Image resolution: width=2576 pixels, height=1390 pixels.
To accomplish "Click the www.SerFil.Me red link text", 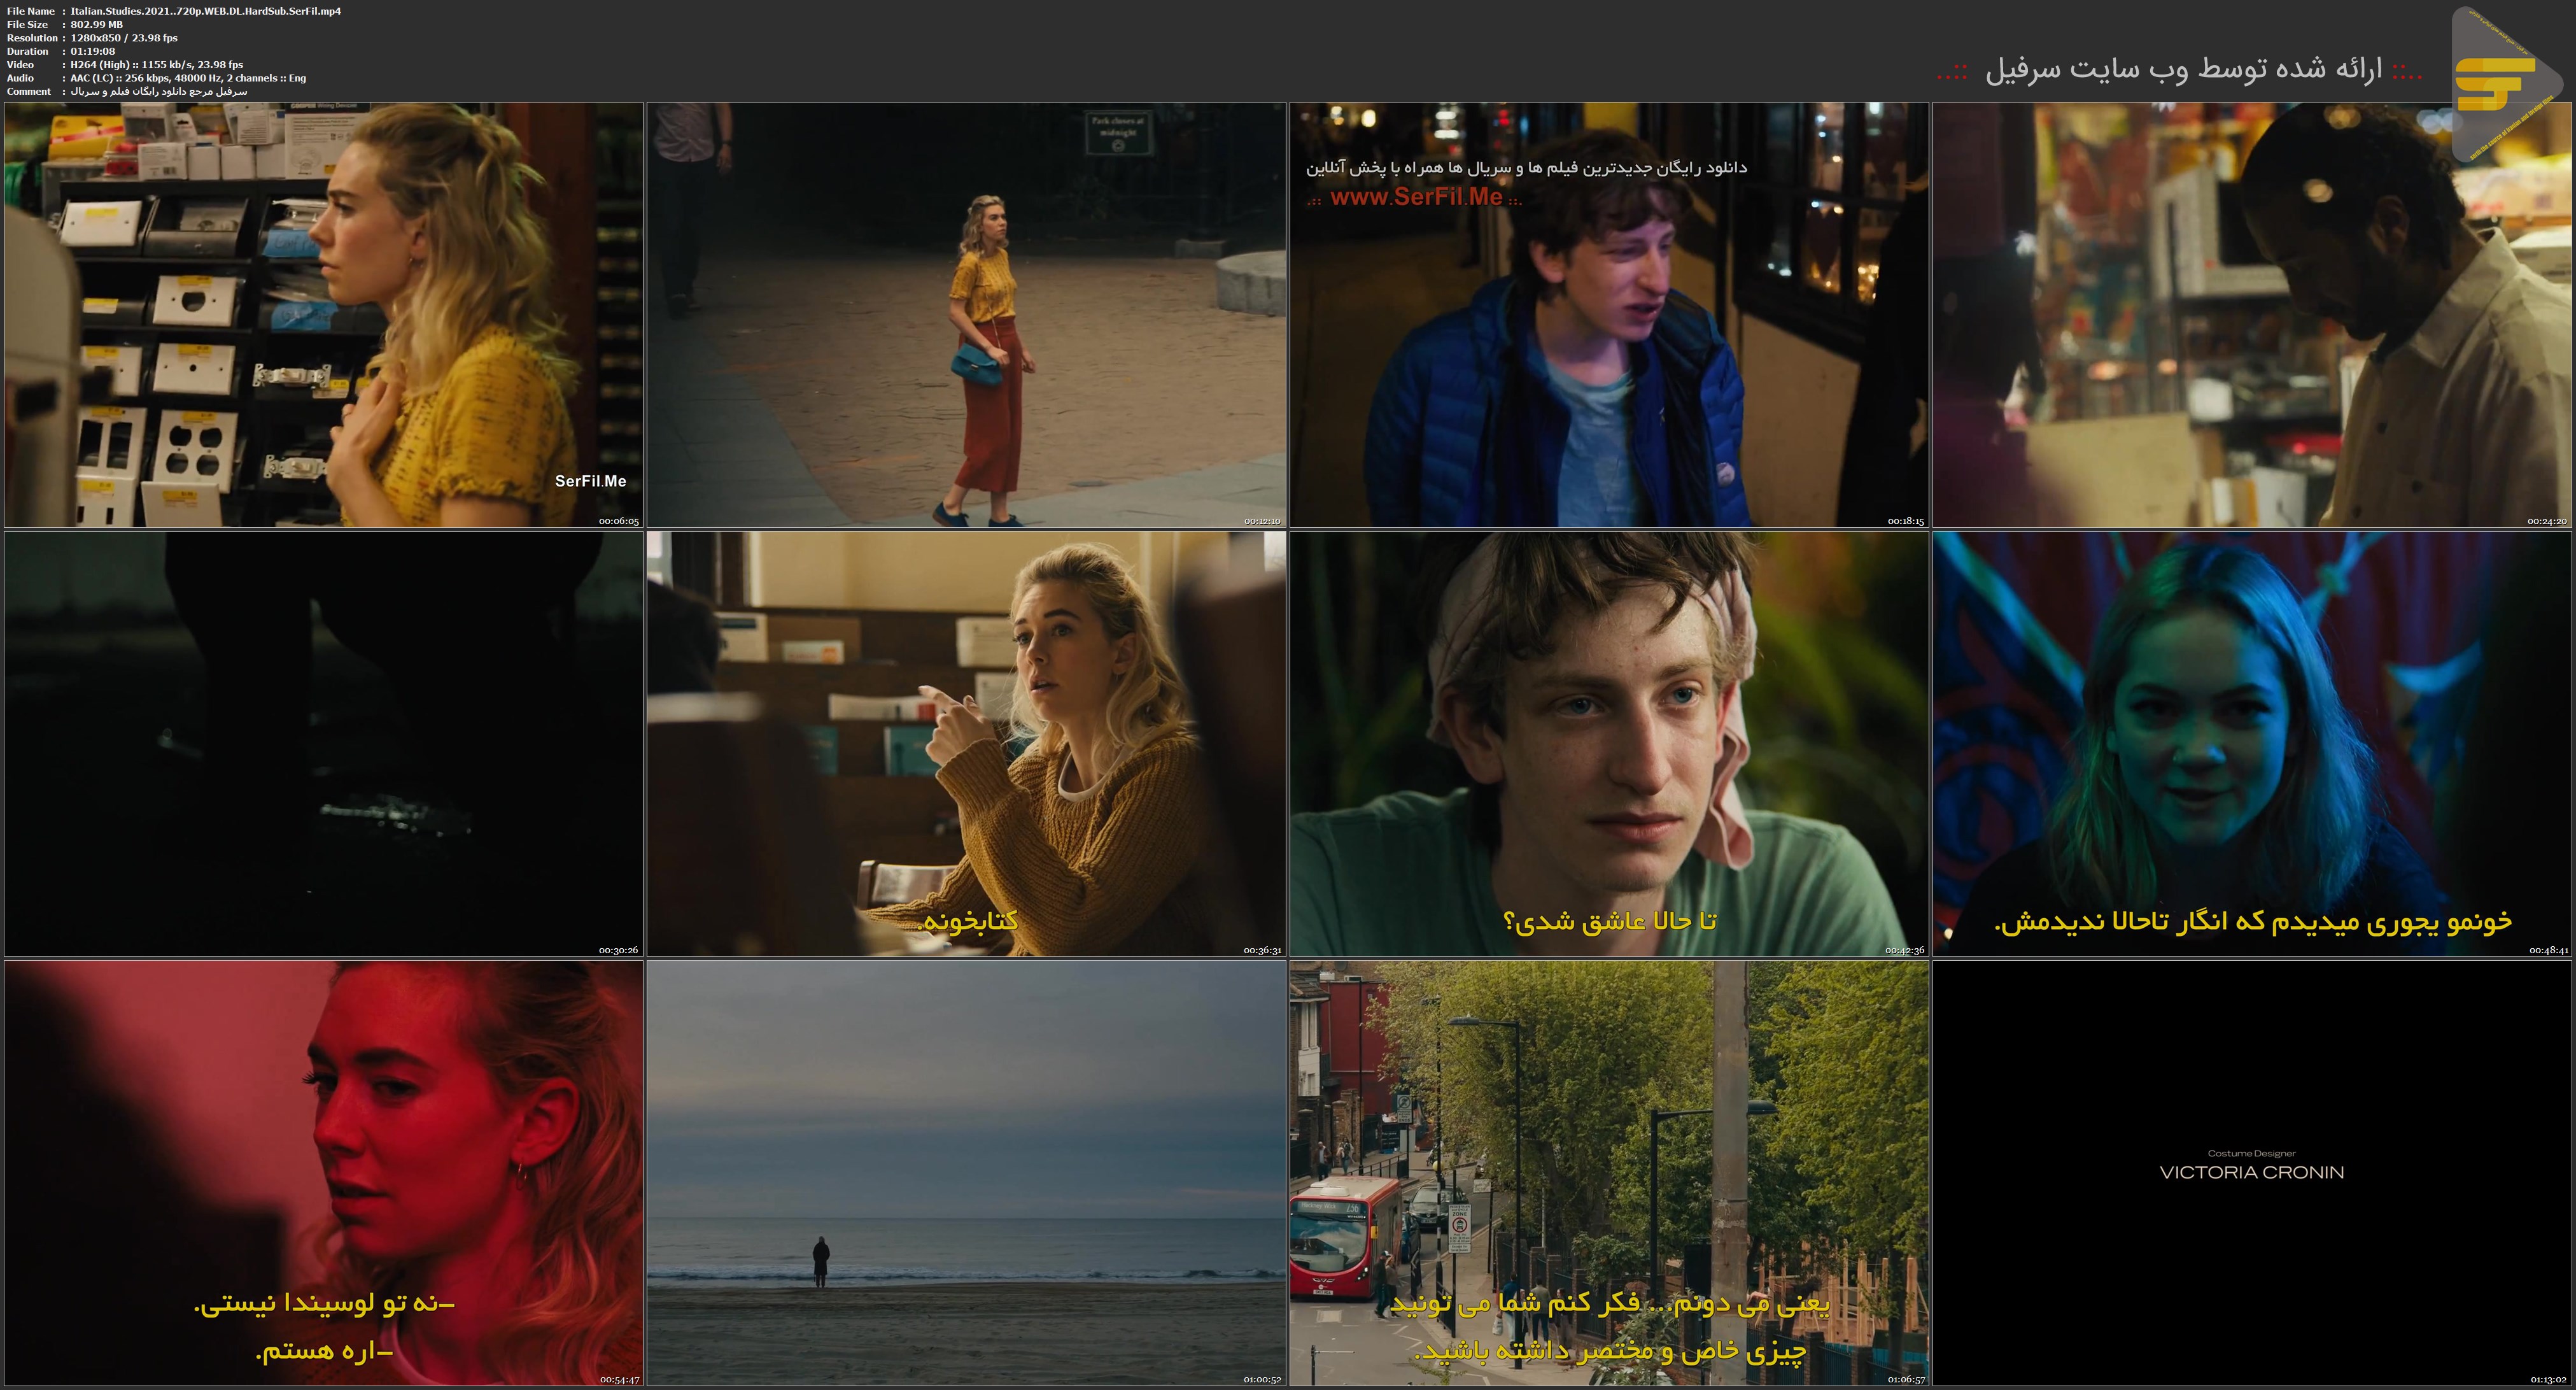I will (1415, 198).
